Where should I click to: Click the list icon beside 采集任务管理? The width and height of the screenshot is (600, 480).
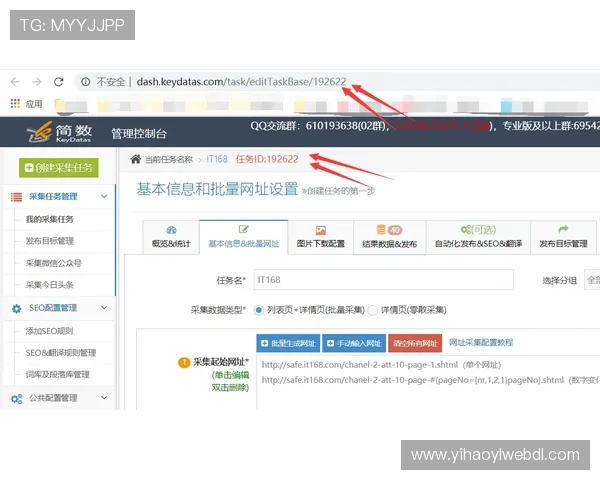(x=16, y=197)
